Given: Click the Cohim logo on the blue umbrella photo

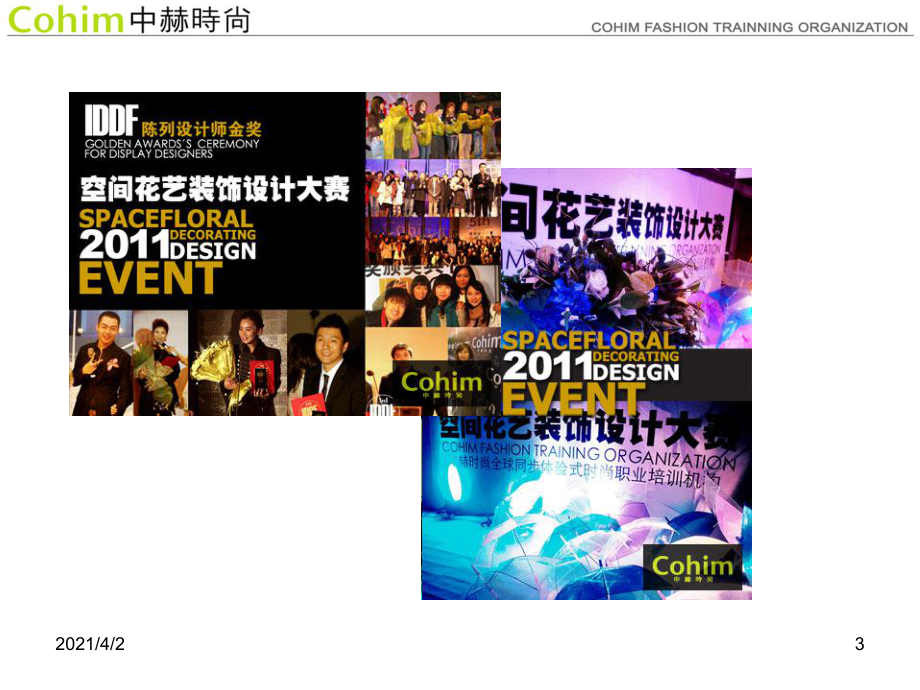Looking at the screenshot, I should [x=692, y=567].
